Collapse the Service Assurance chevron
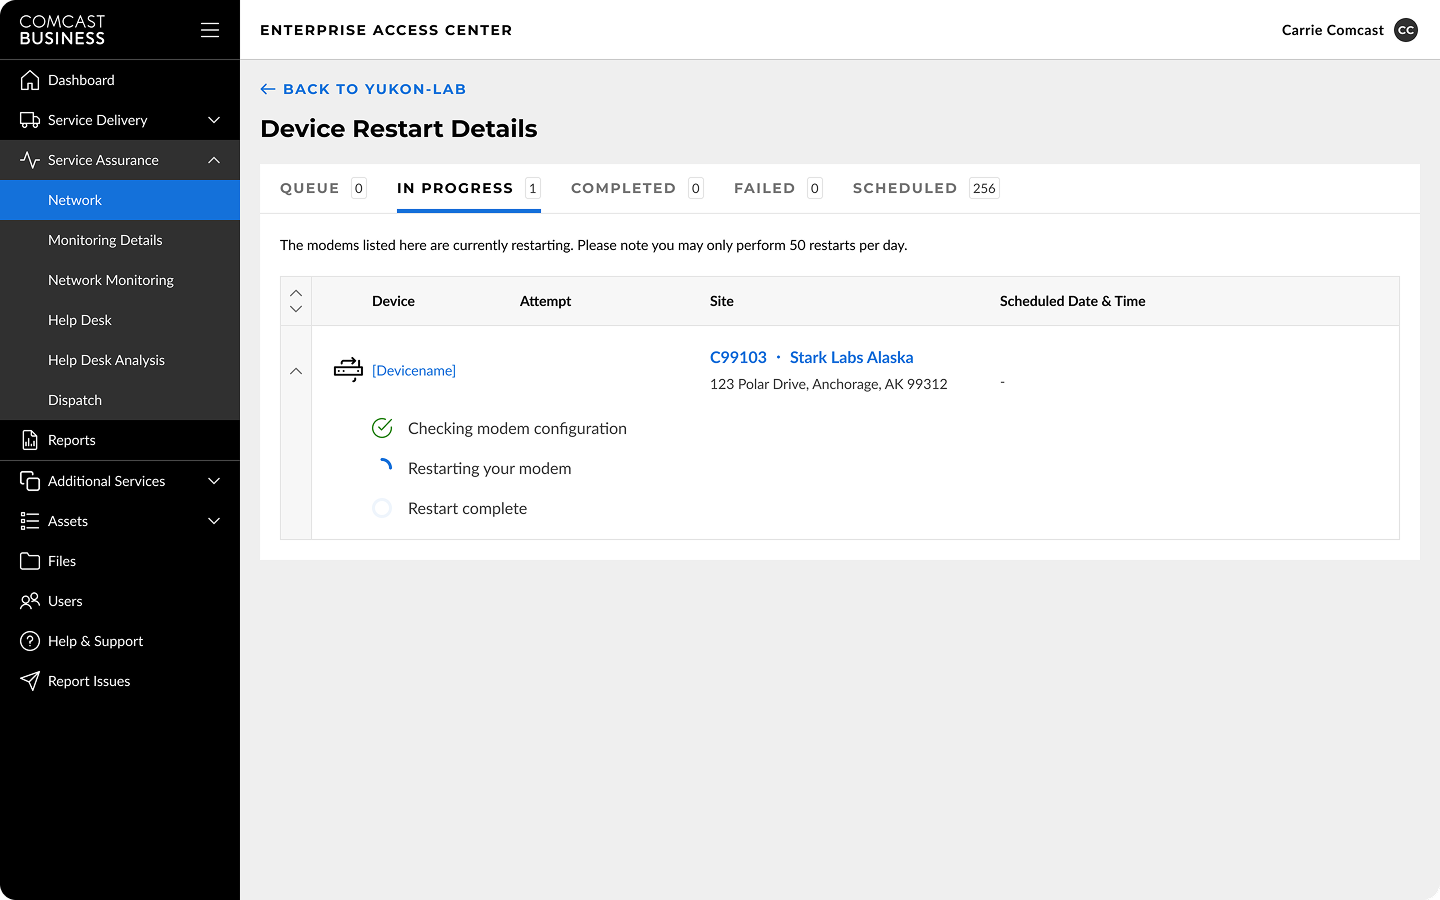This screenshot has width=1440, height=900. click(x=214, y=160)
